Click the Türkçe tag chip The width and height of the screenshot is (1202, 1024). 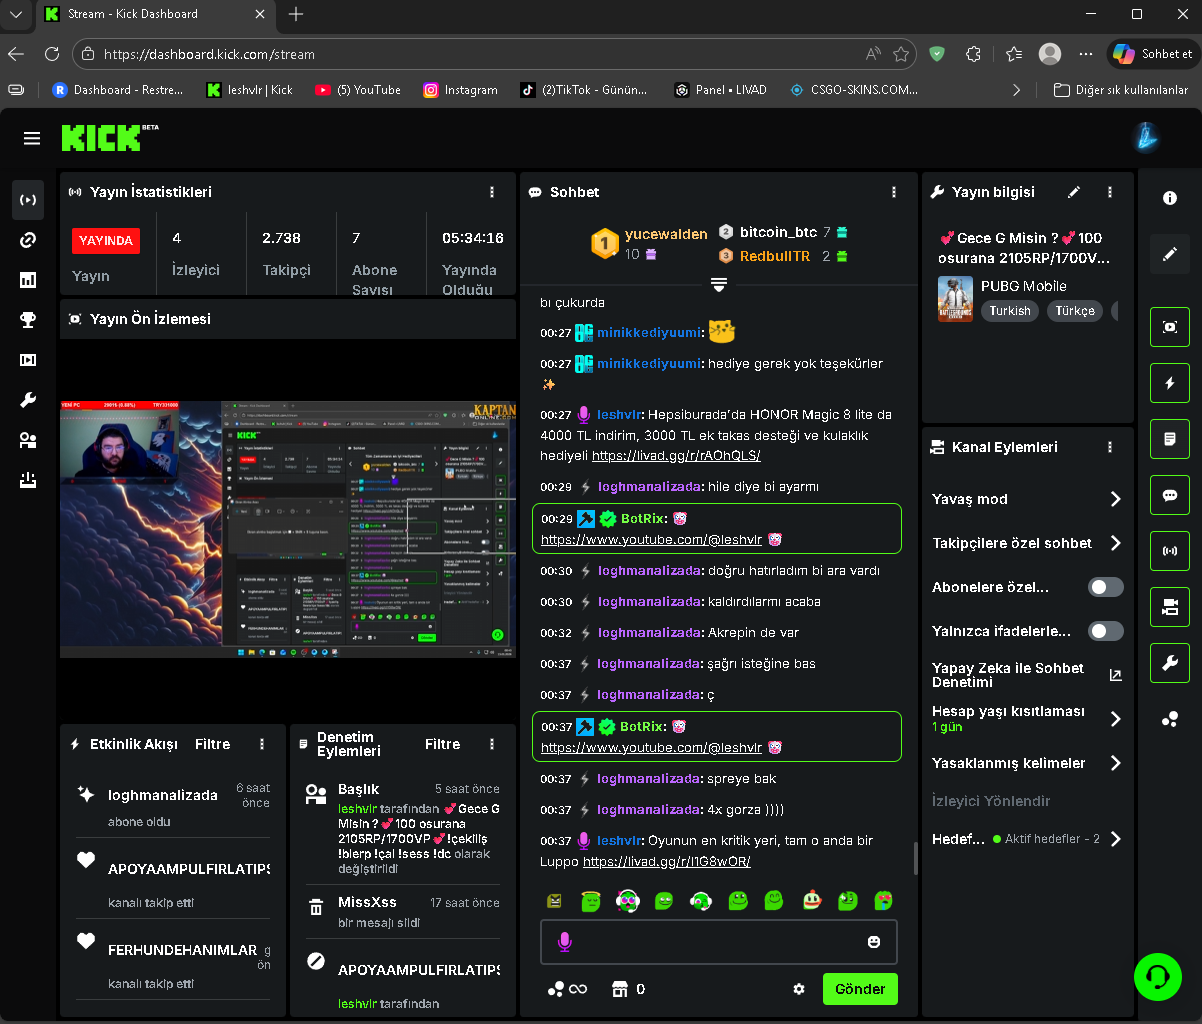tap(1075, 311)
